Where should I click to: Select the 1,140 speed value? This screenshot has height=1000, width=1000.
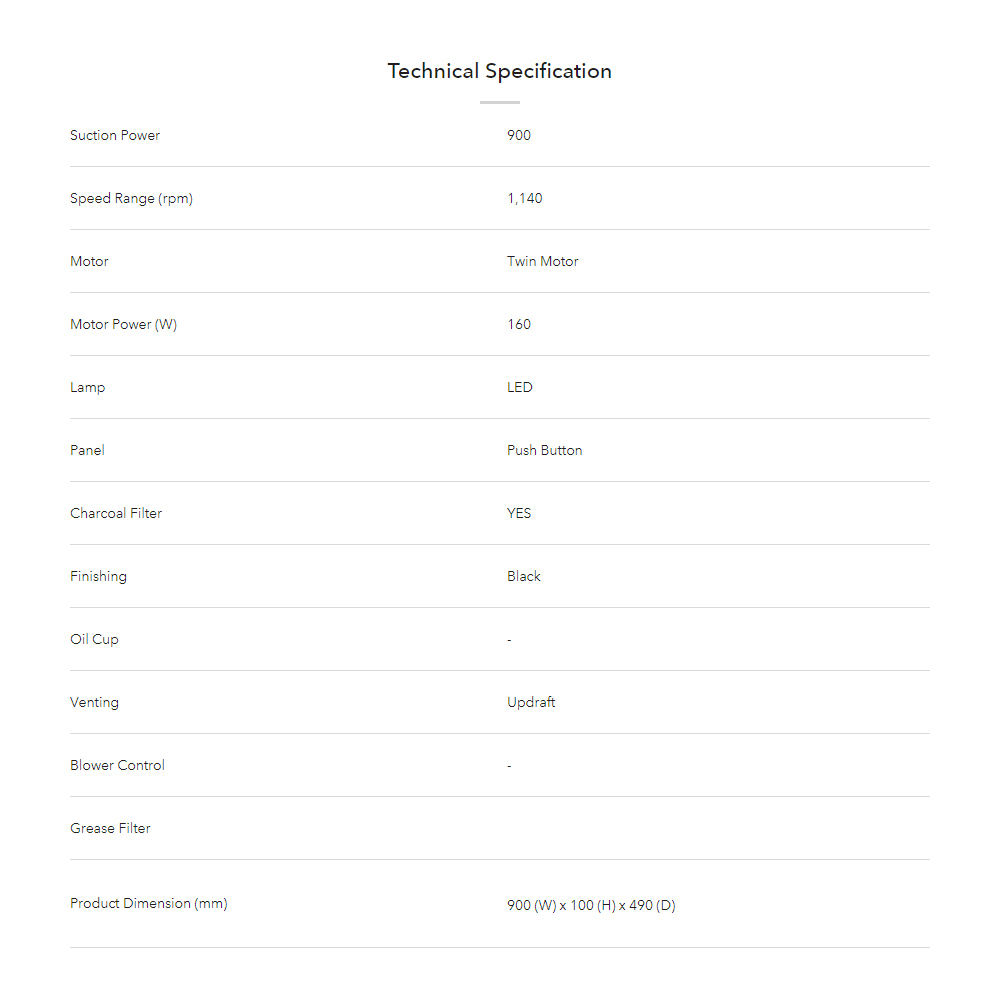[x=525, y=198]
